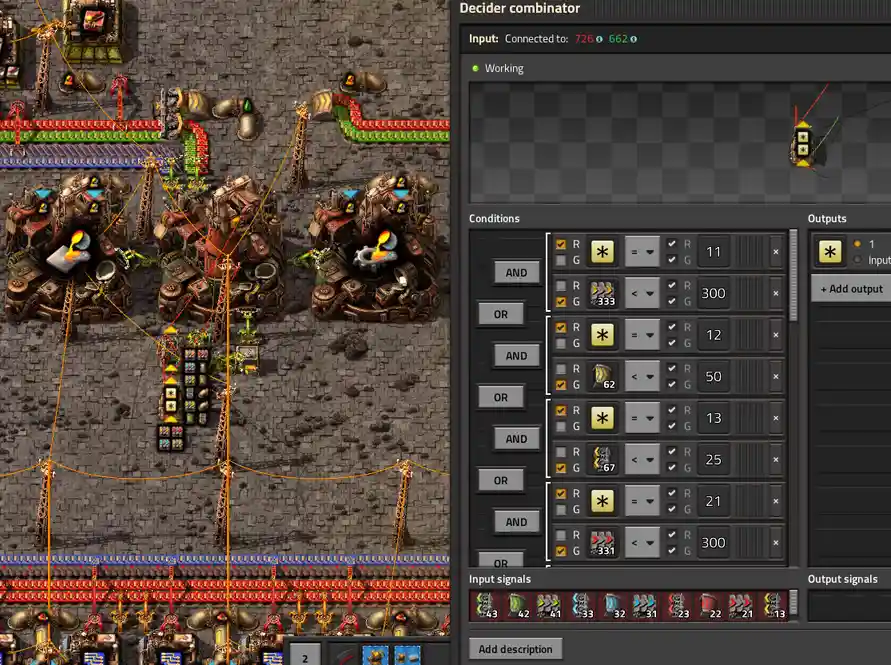Change the yellow belt 333 signal slot
The height and width of the screenshot is (665, 891).
(602, 293)
